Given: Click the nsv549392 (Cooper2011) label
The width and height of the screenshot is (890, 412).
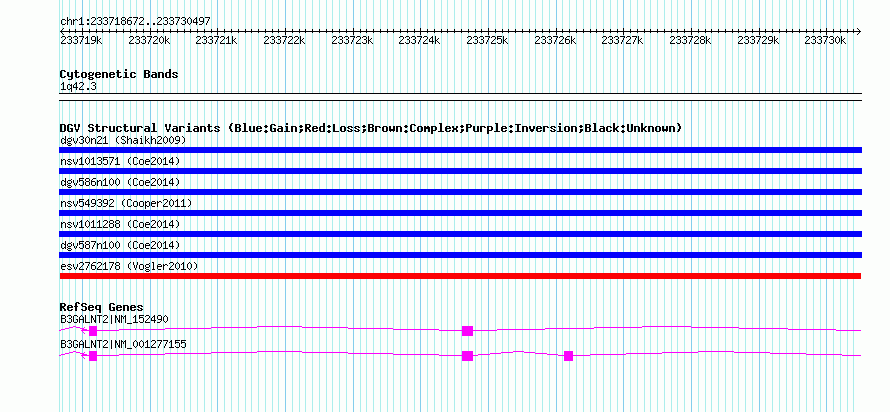Looking at the screenshot, I should (126, 203).
